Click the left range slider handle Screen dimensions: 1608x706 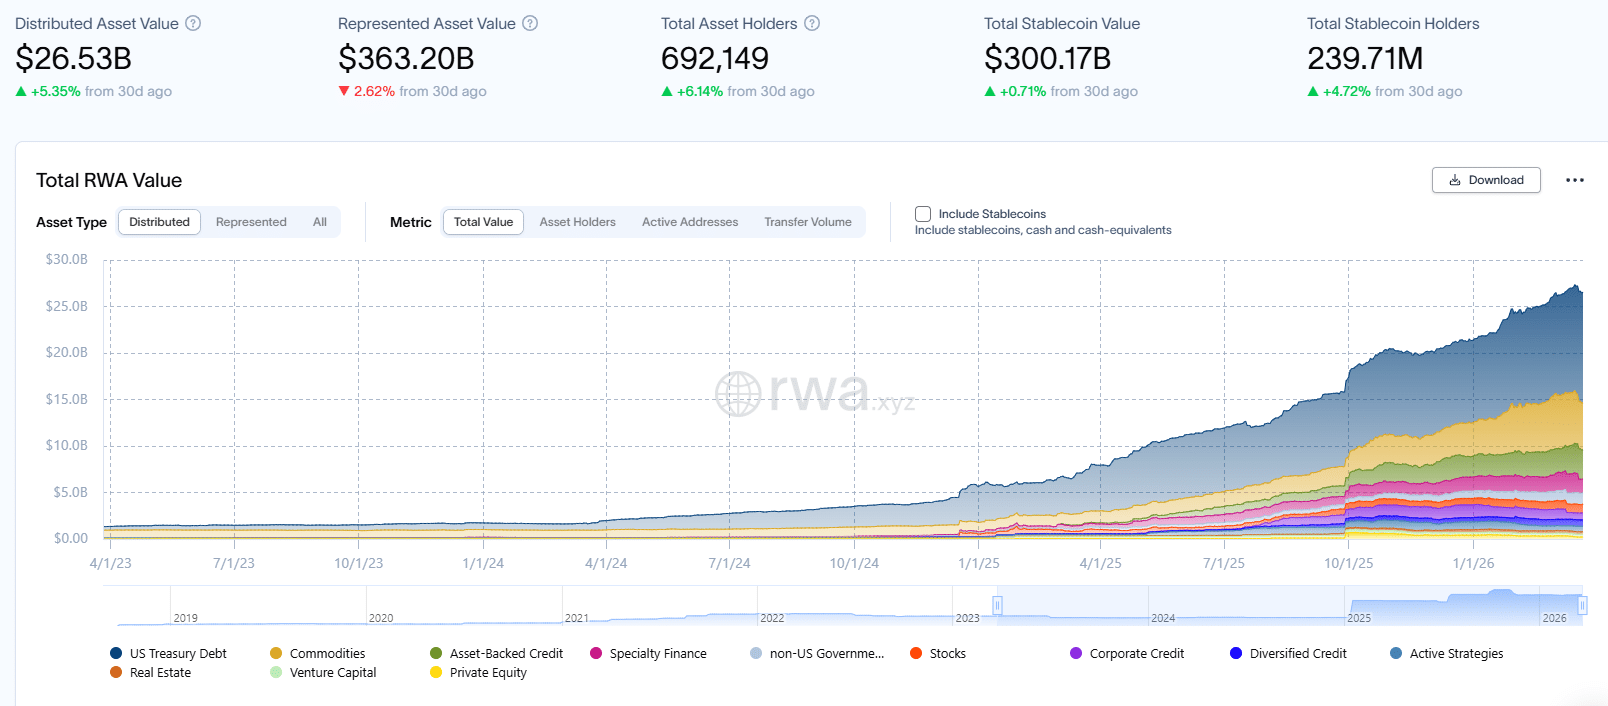[x=997, y=605]
